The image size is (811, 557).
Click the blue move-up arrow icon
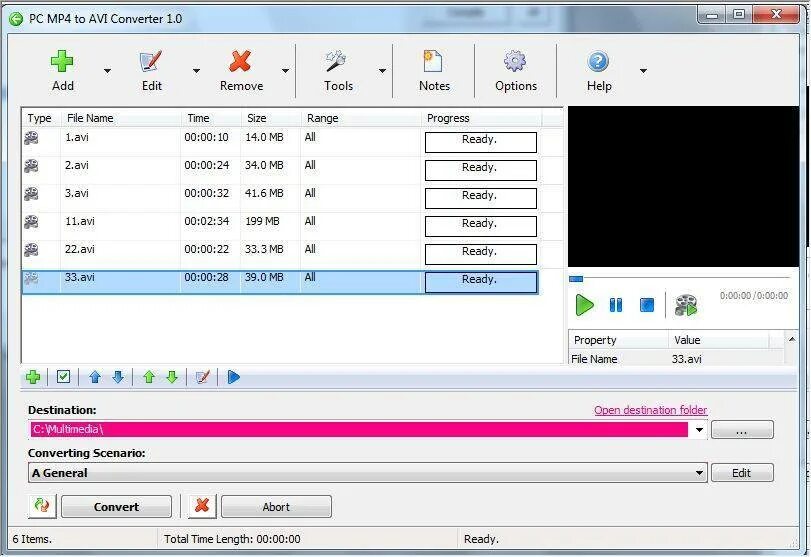pos(95,377)
